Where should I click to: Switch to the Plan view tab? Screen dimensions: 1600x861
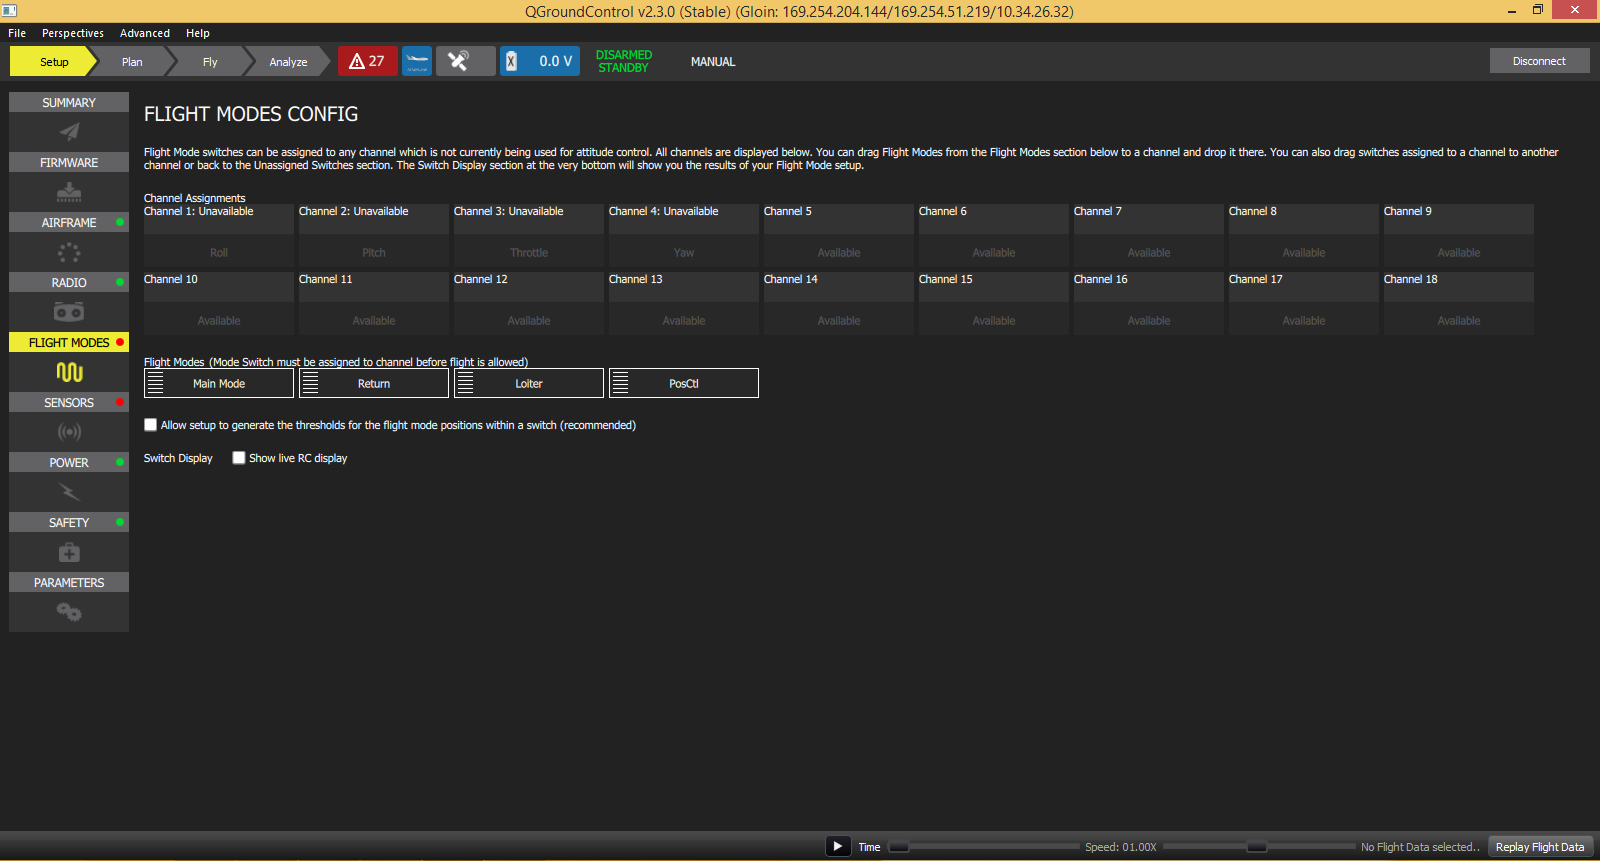(x=132, y=62)
